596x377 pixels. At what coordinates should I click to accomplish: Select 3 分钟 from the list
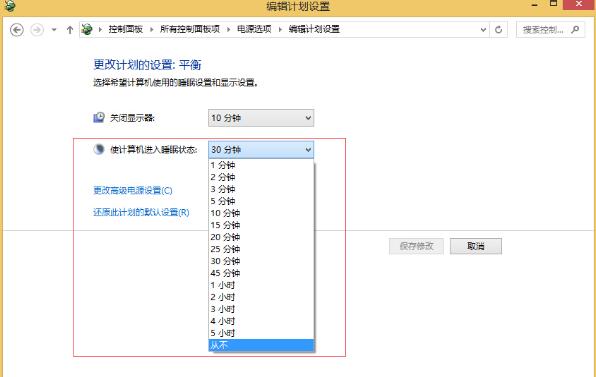tap(262, 189)
